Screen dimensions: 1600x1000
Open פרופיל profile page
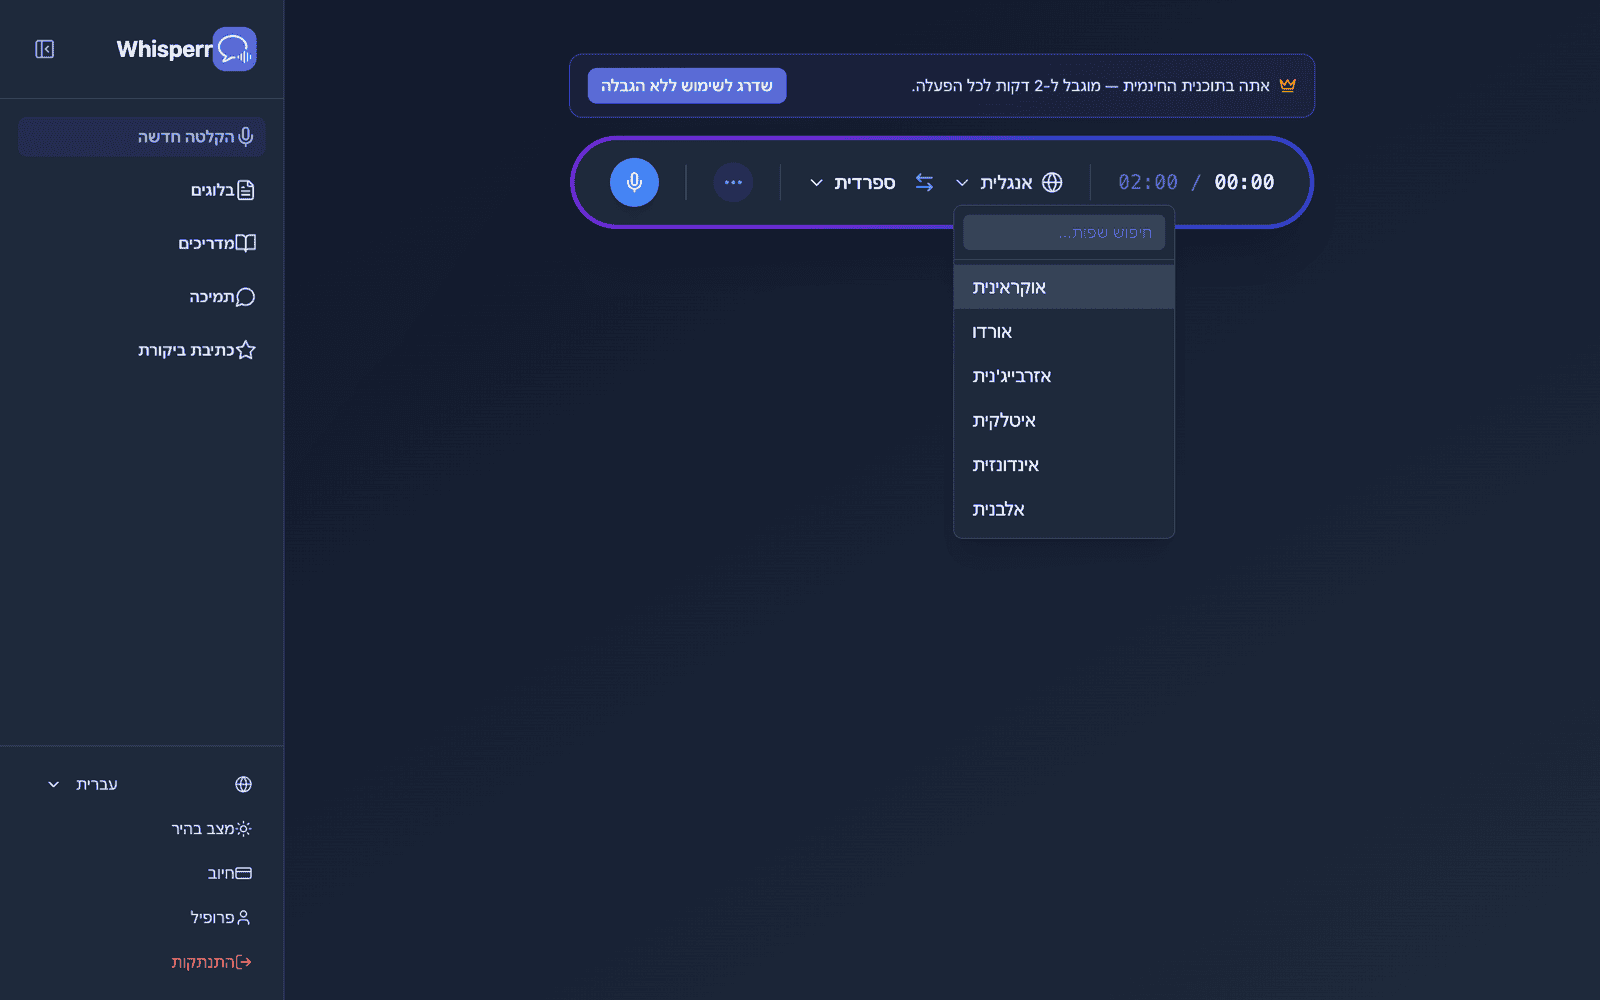point(220,918)
